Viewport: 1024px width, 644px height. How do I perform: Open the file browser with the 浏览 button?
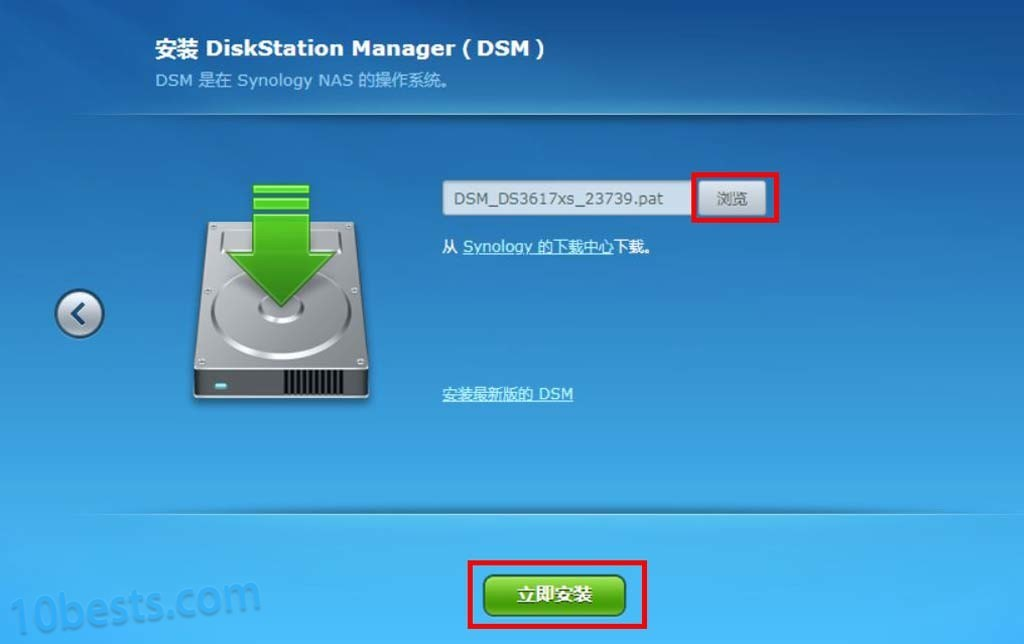[731, 199]
